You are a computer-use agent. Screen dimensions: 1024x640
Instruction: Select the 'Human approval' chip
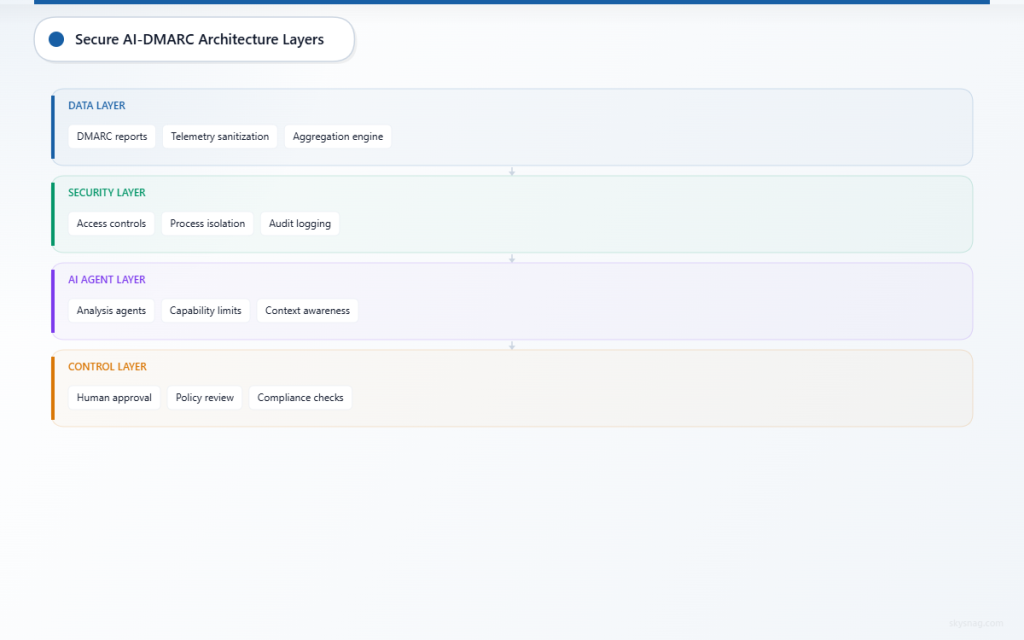pos(114,398)
